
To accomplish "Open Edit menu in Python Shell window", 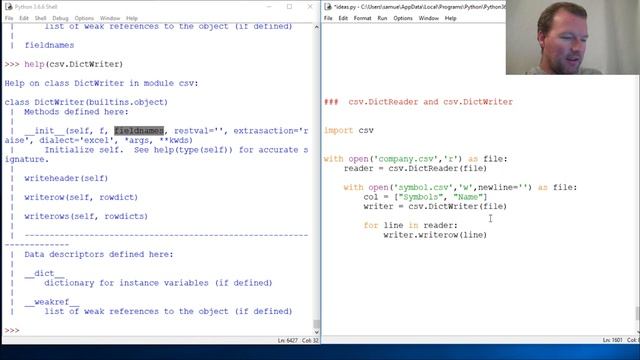I will 24,18.
